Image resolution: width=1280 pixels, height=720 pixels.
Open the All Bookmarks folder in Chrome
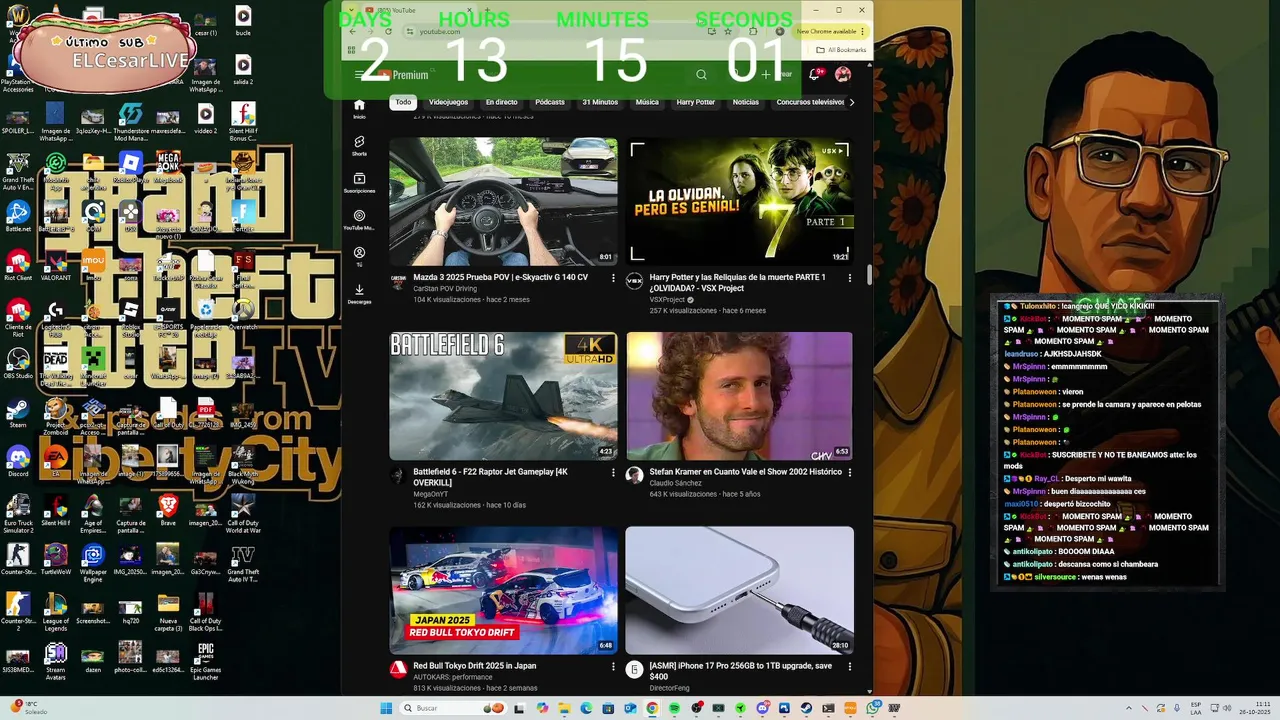841,50
